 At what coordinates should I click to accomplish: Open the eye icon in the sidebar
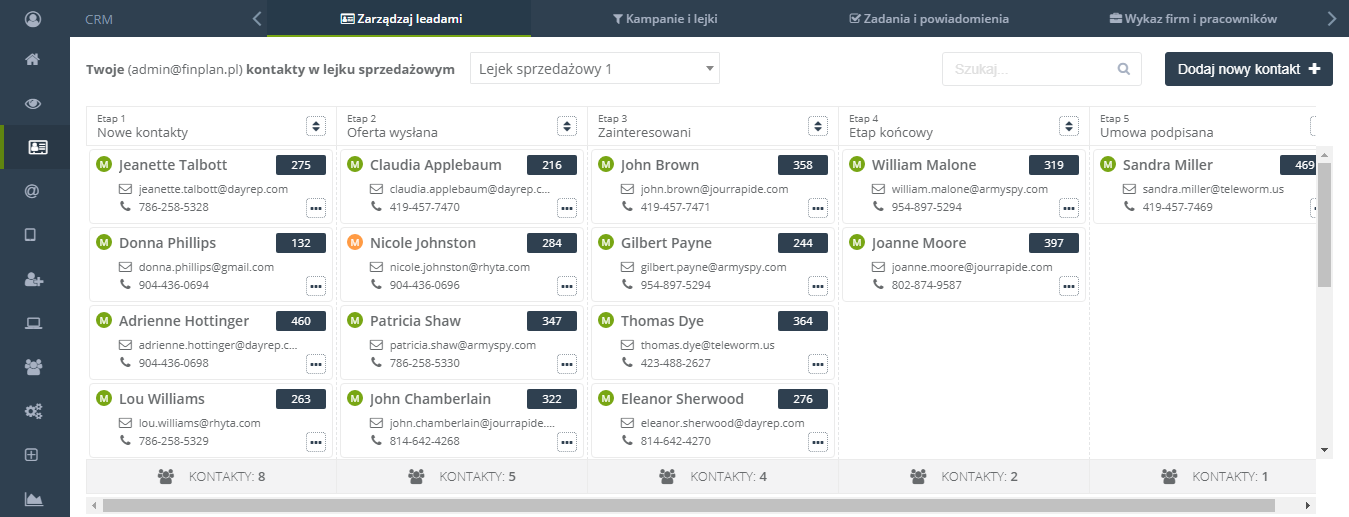(x=33, y=103)
